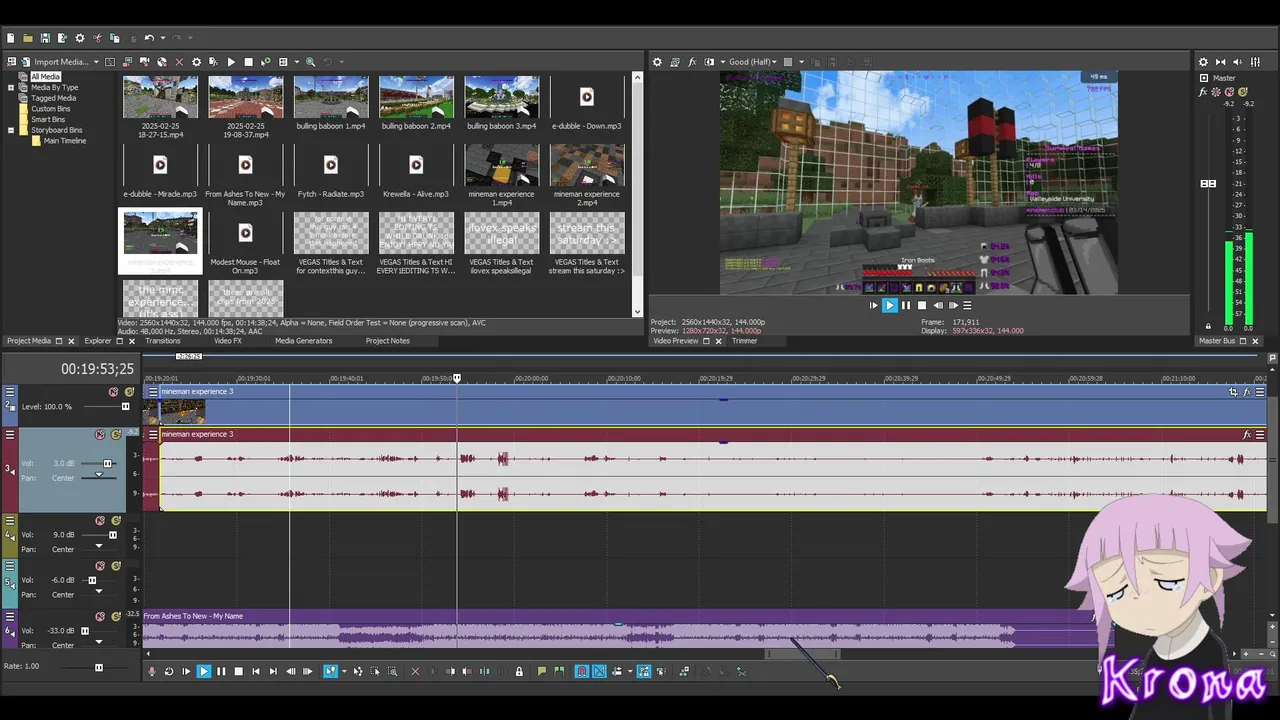Expand the Media By Type tree node
Screen dimensions: 1280x720
coord(11,87)
